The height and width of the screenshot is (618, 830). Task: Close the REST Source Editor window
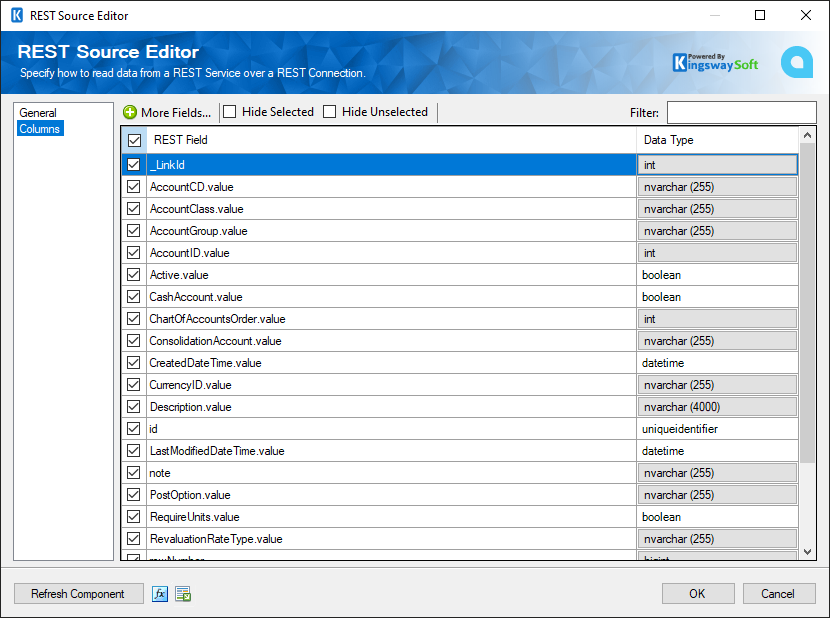[806, 15]
